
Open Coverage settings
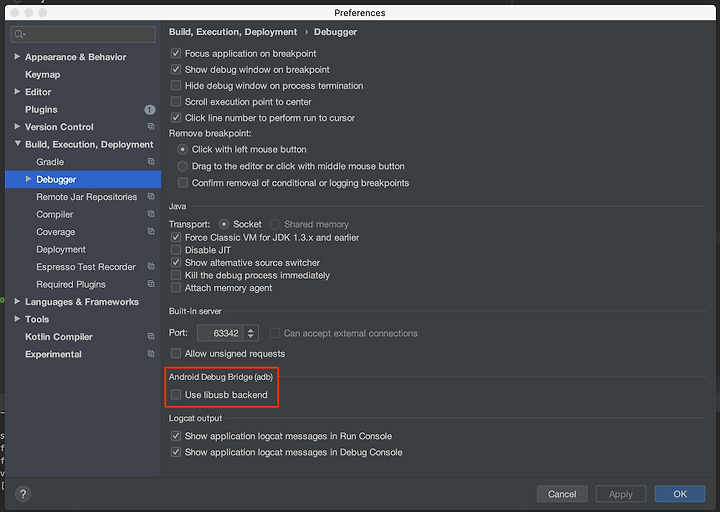[56, 231]
